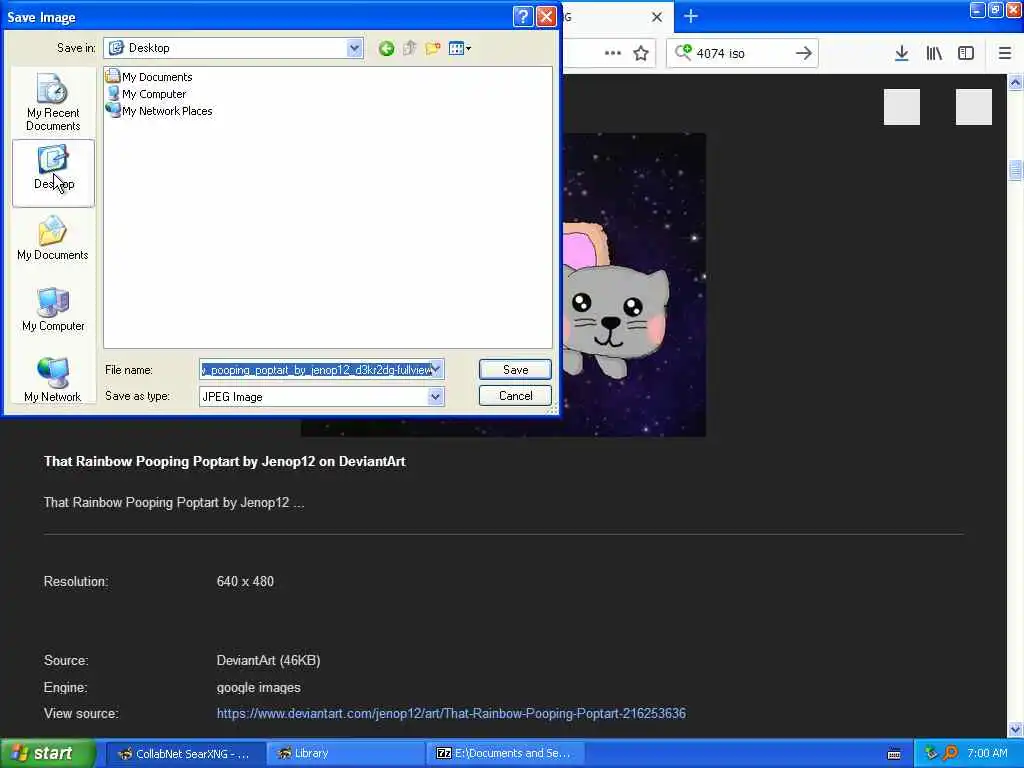Viewport: 1024px width, 768px height.
Task: Open a new browser tab with plus
Action: pyautogui.click(x=690, y=16)
